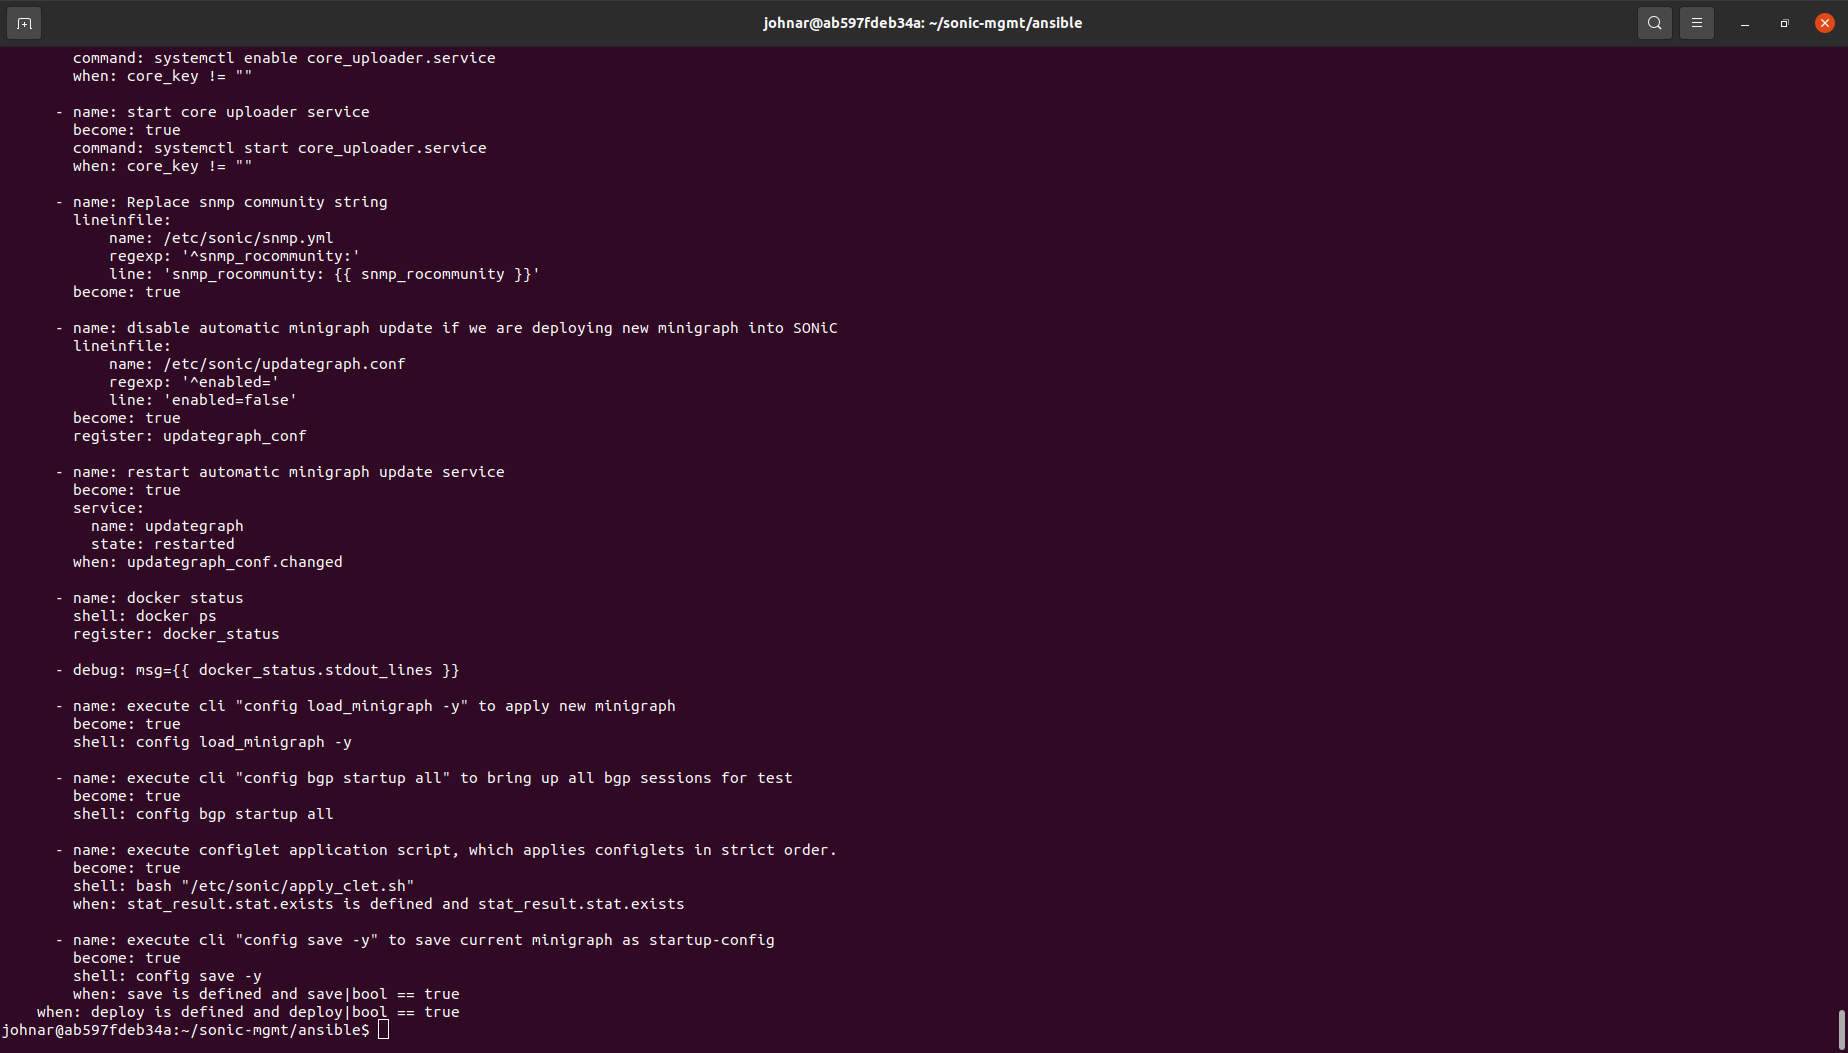Click the line 'enabled=false'
The height and width of the screenshot is (1053, 1848).
click(203, 400)
